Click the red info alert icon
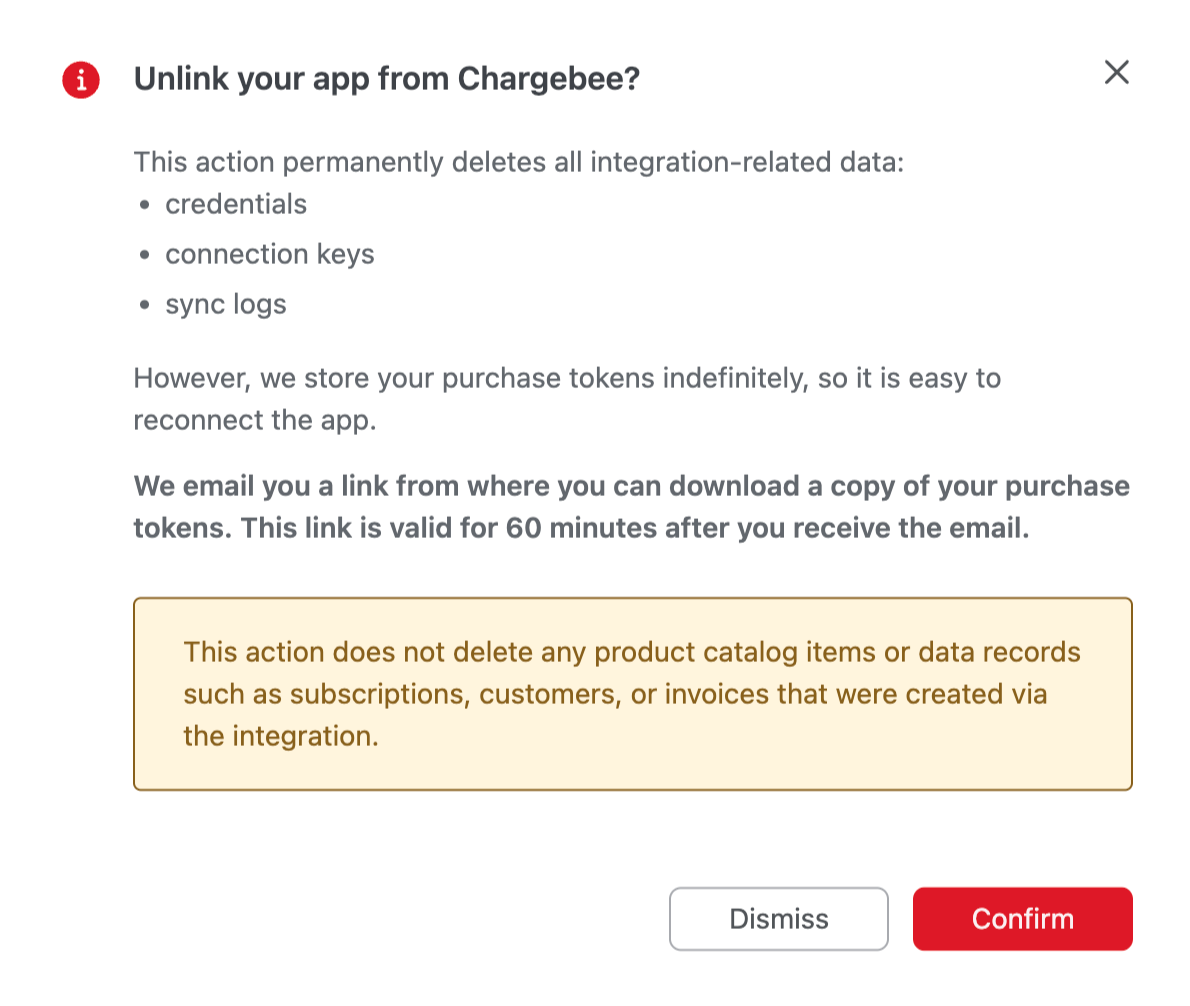Image resolution: width=1190 pixels, height=1006 pixels. click(x=81, y=79)
